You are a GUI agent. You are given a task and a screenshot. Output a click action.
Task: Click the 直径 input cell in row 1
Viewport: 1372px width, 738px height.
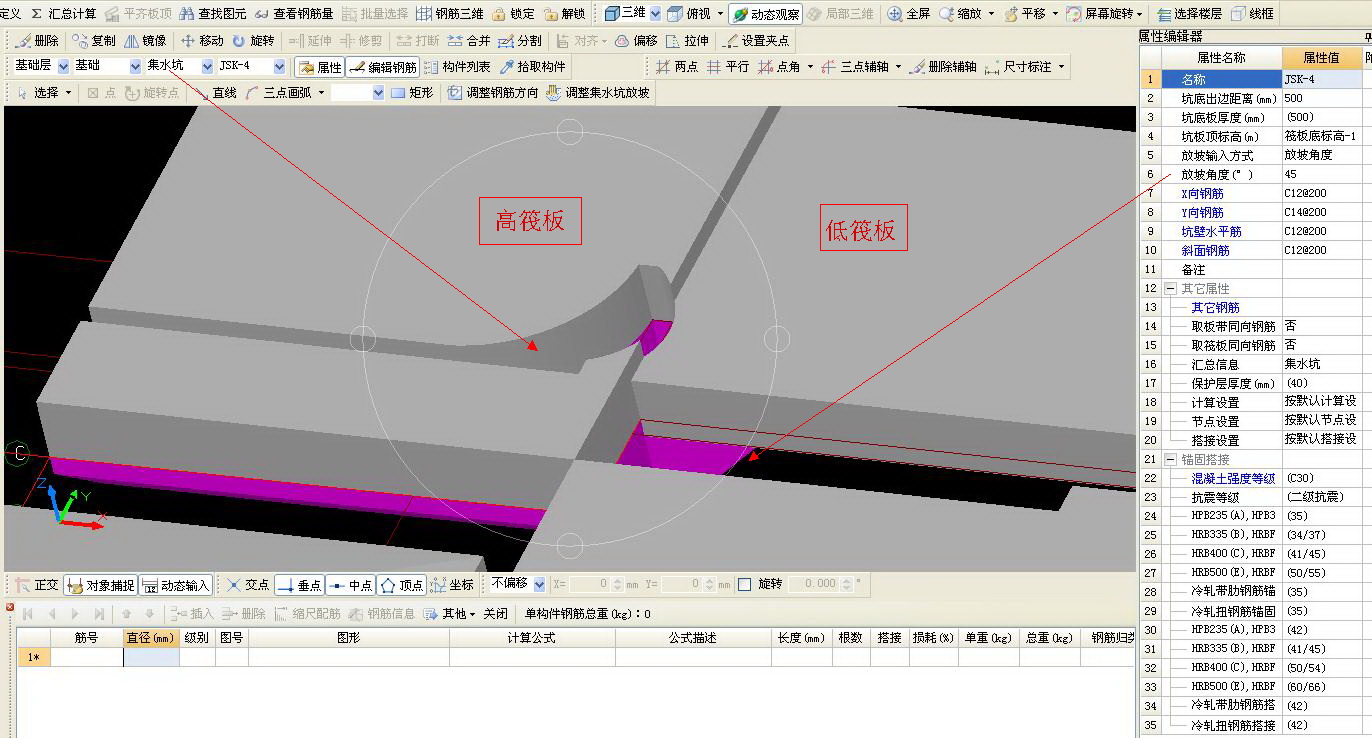point(151,657)
